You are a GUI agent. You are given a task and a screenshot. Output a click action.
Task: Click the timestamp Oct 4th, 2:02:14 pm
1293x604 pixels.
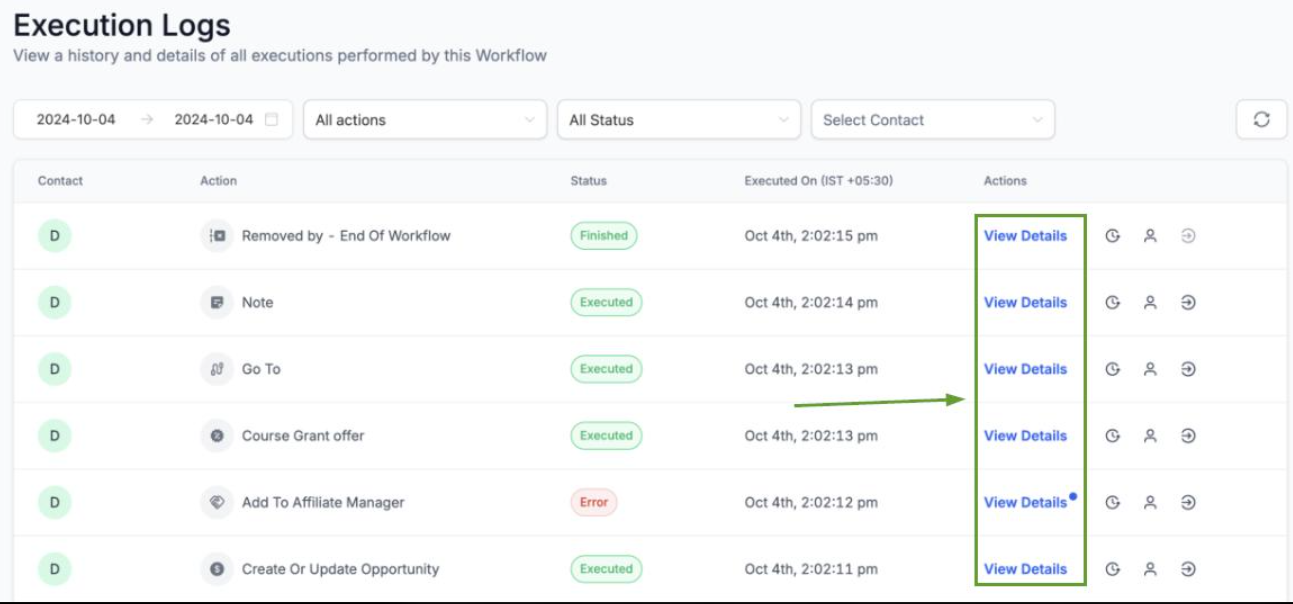click(811, 302)
